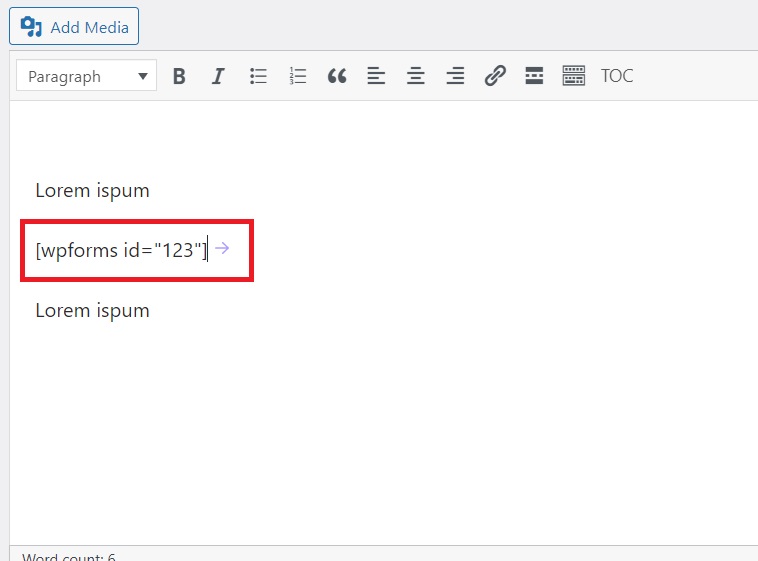Click the TOC toolbar button

pyautogui.click(x=617, y=76)
